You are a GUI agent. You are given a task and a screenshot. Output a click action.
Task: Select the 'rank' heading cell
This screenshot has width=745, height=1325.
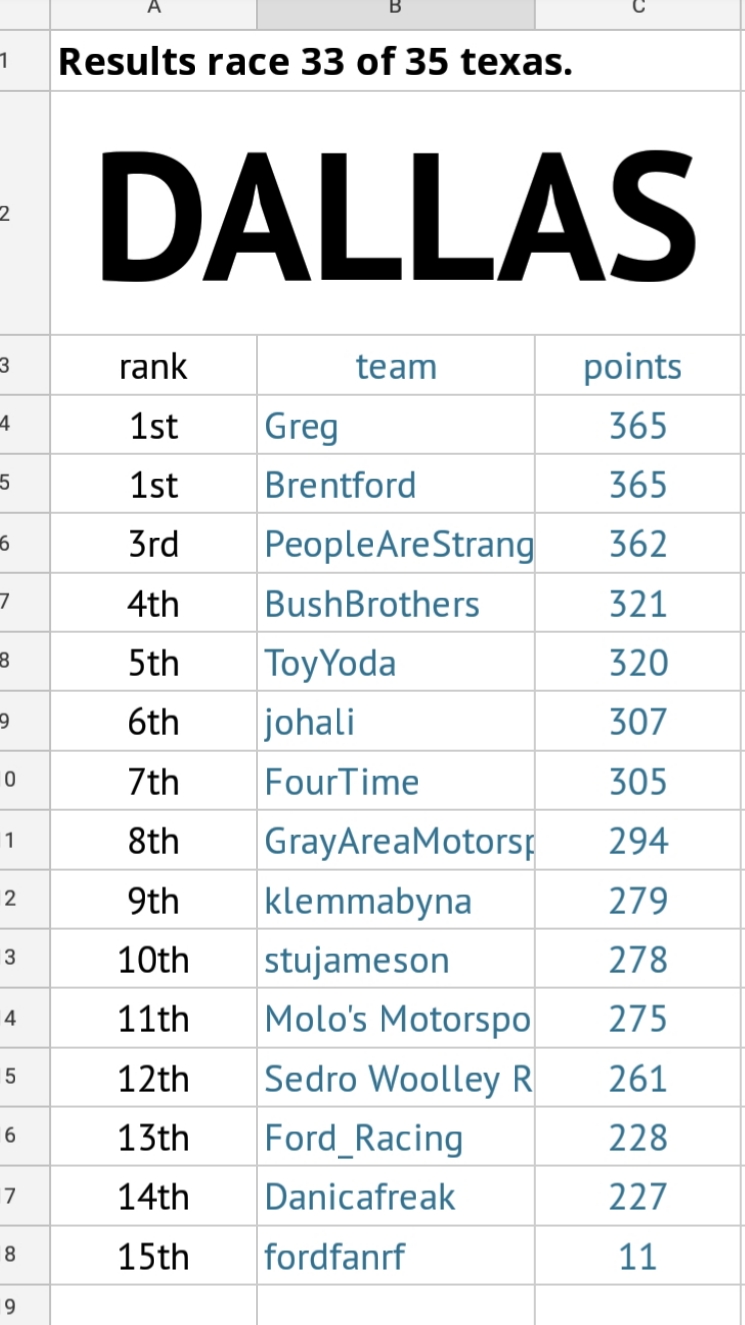click(153, 367)
